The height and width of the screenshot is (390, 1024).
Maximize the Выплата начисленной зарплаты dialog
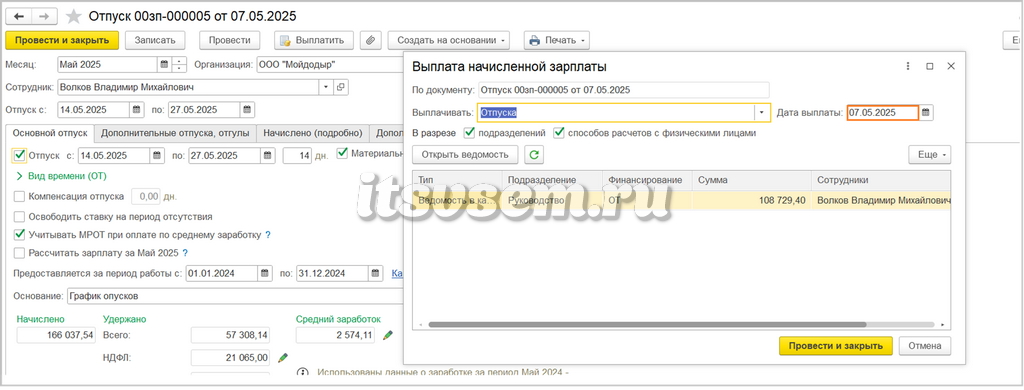pos(929,66)
